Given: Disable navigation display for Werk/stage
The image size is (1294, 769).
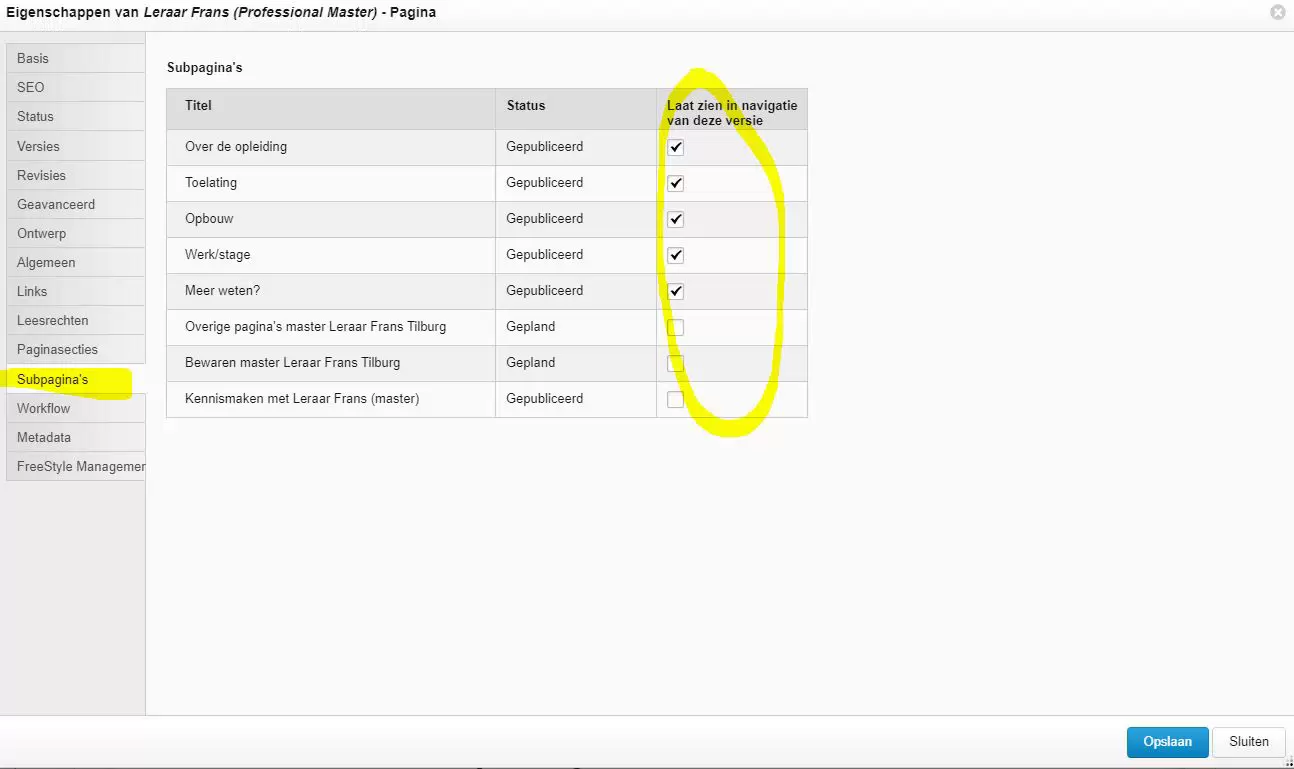Looking at the screenshot, I should tap(676, 255).
